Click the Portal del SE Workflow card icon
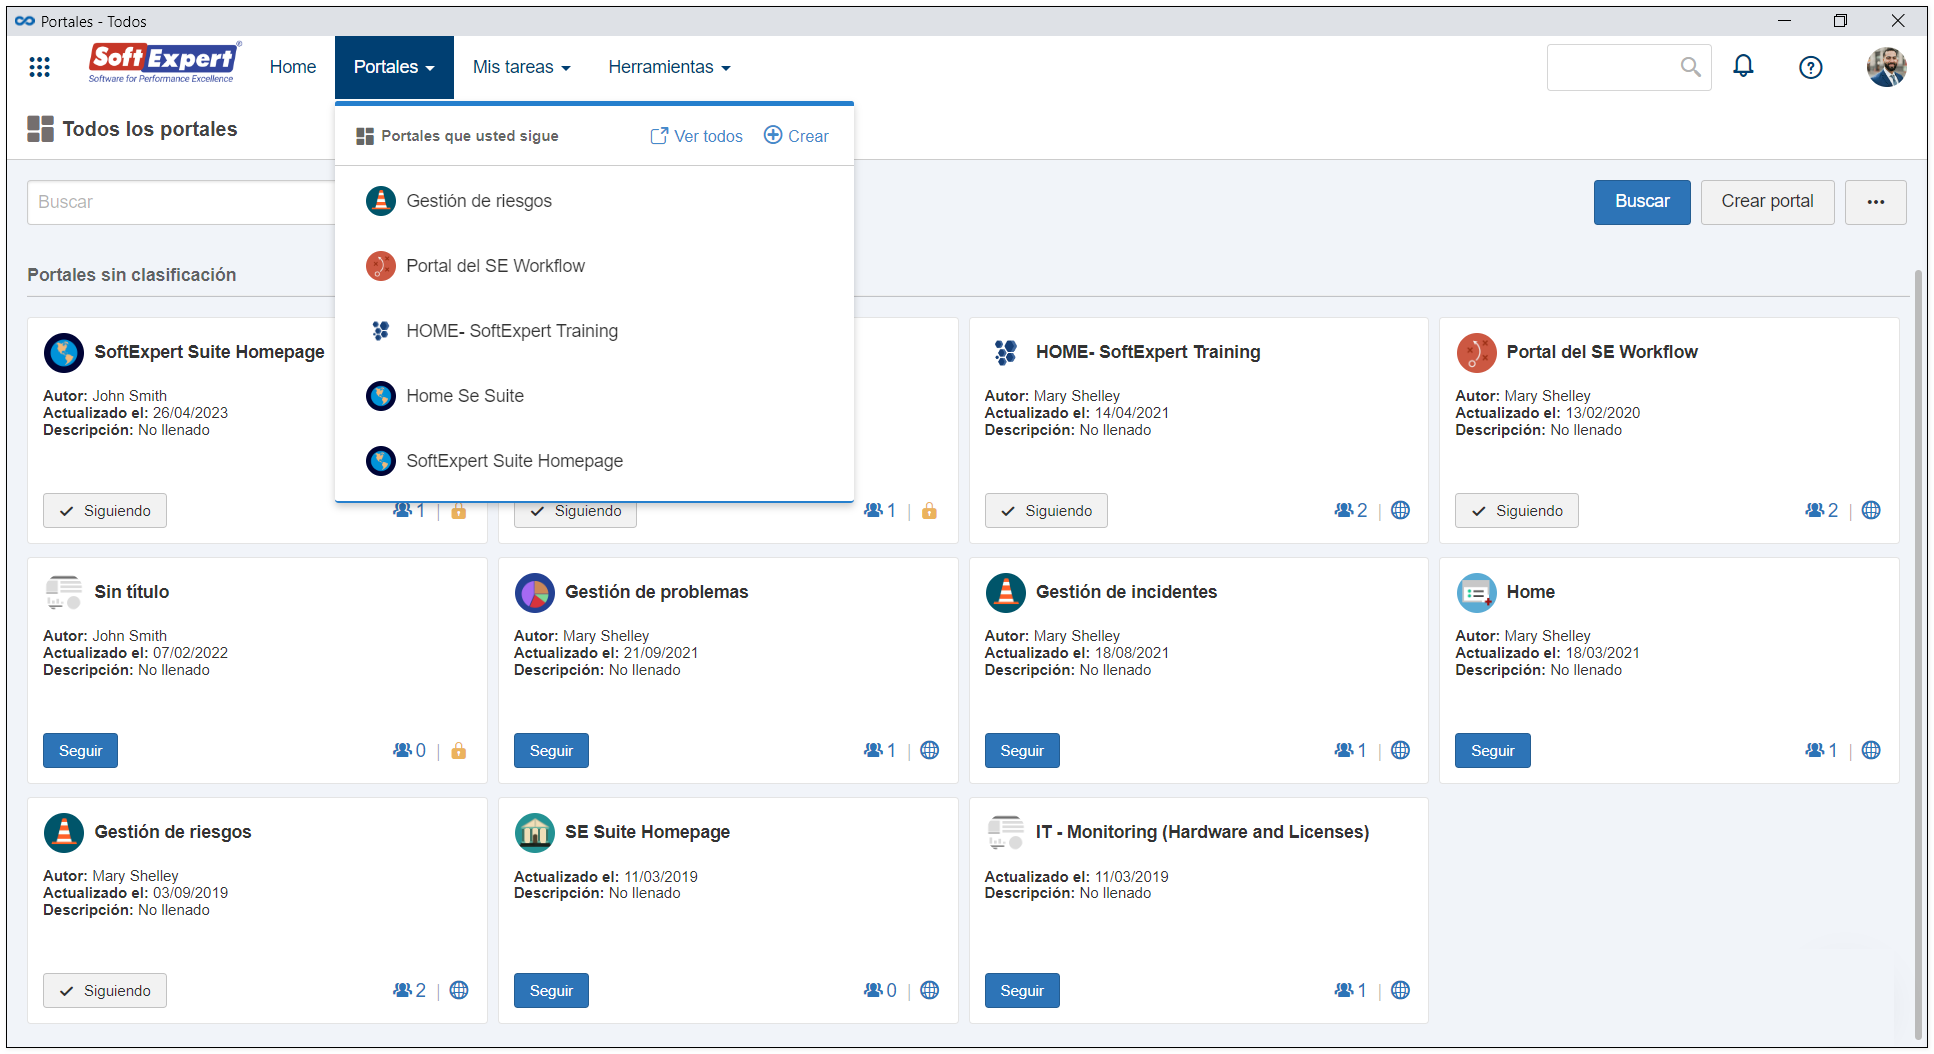This screenshot has height=1054, width=1934. tap(1476, 352)
